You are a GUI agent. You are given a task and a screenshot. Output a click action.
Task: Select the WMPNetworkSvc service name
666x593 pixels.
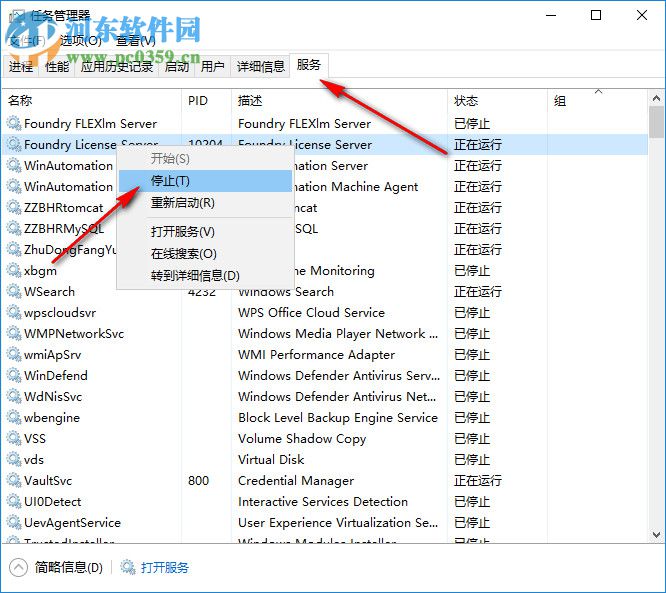click(74, 334)
